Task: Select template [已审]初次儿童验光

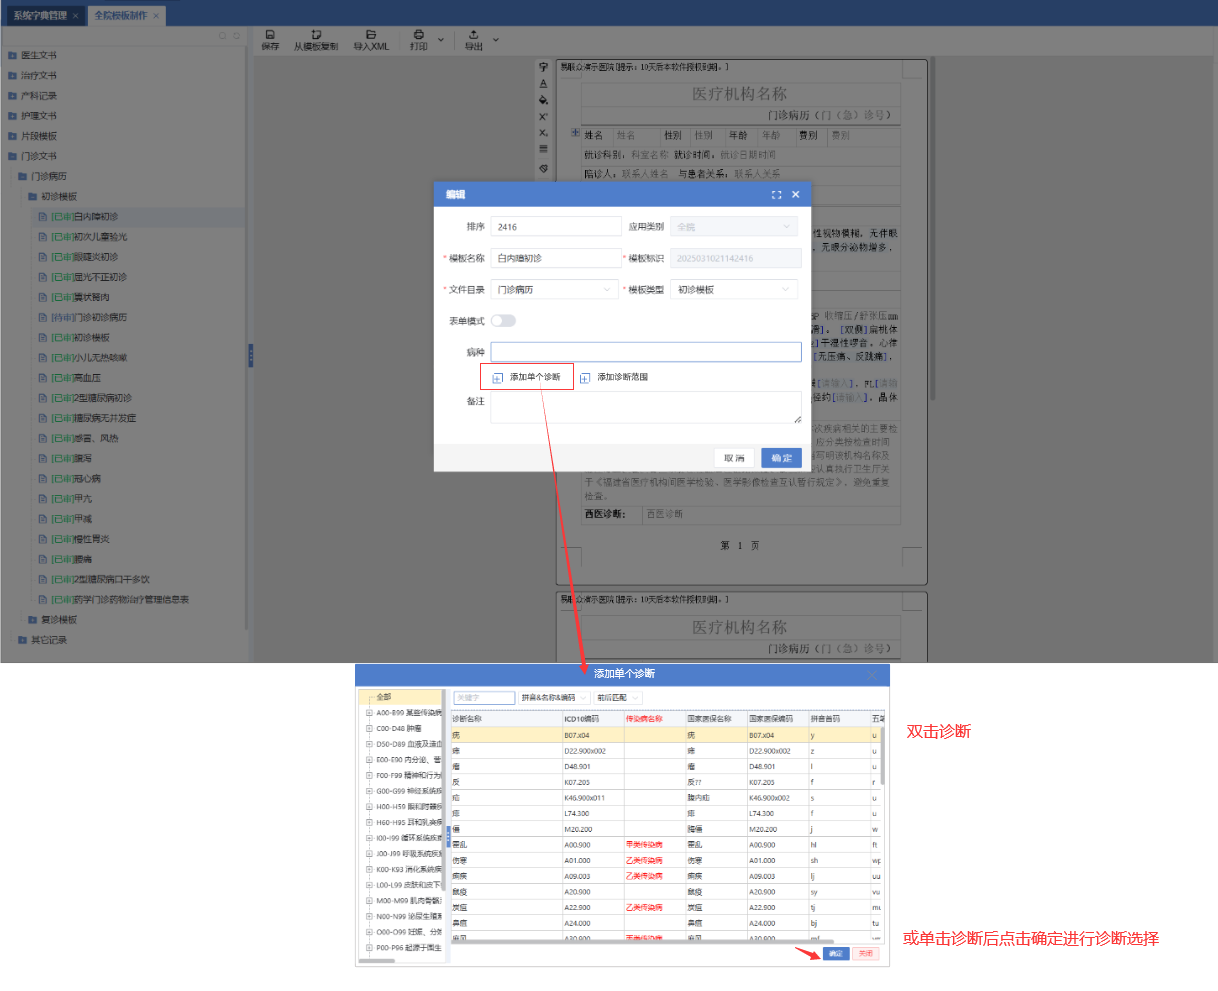Action: (89, 237)
